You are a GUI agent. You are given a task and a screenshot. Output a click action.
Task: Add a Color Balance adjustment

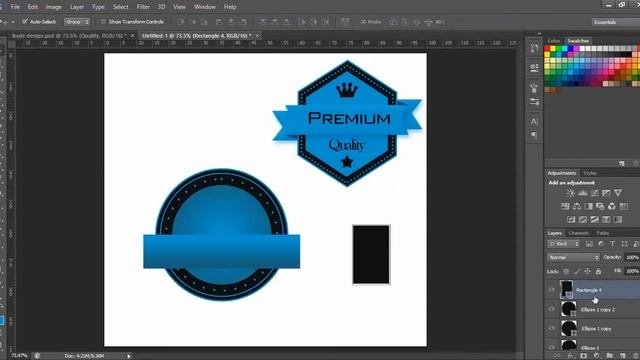(x=577, y=206)
